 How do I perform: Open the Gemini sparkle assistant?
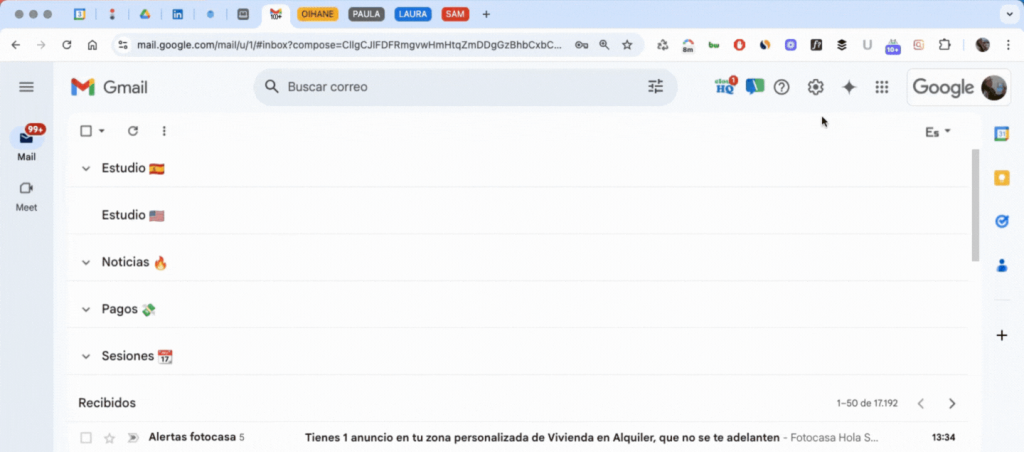click(x=849, y=87)
